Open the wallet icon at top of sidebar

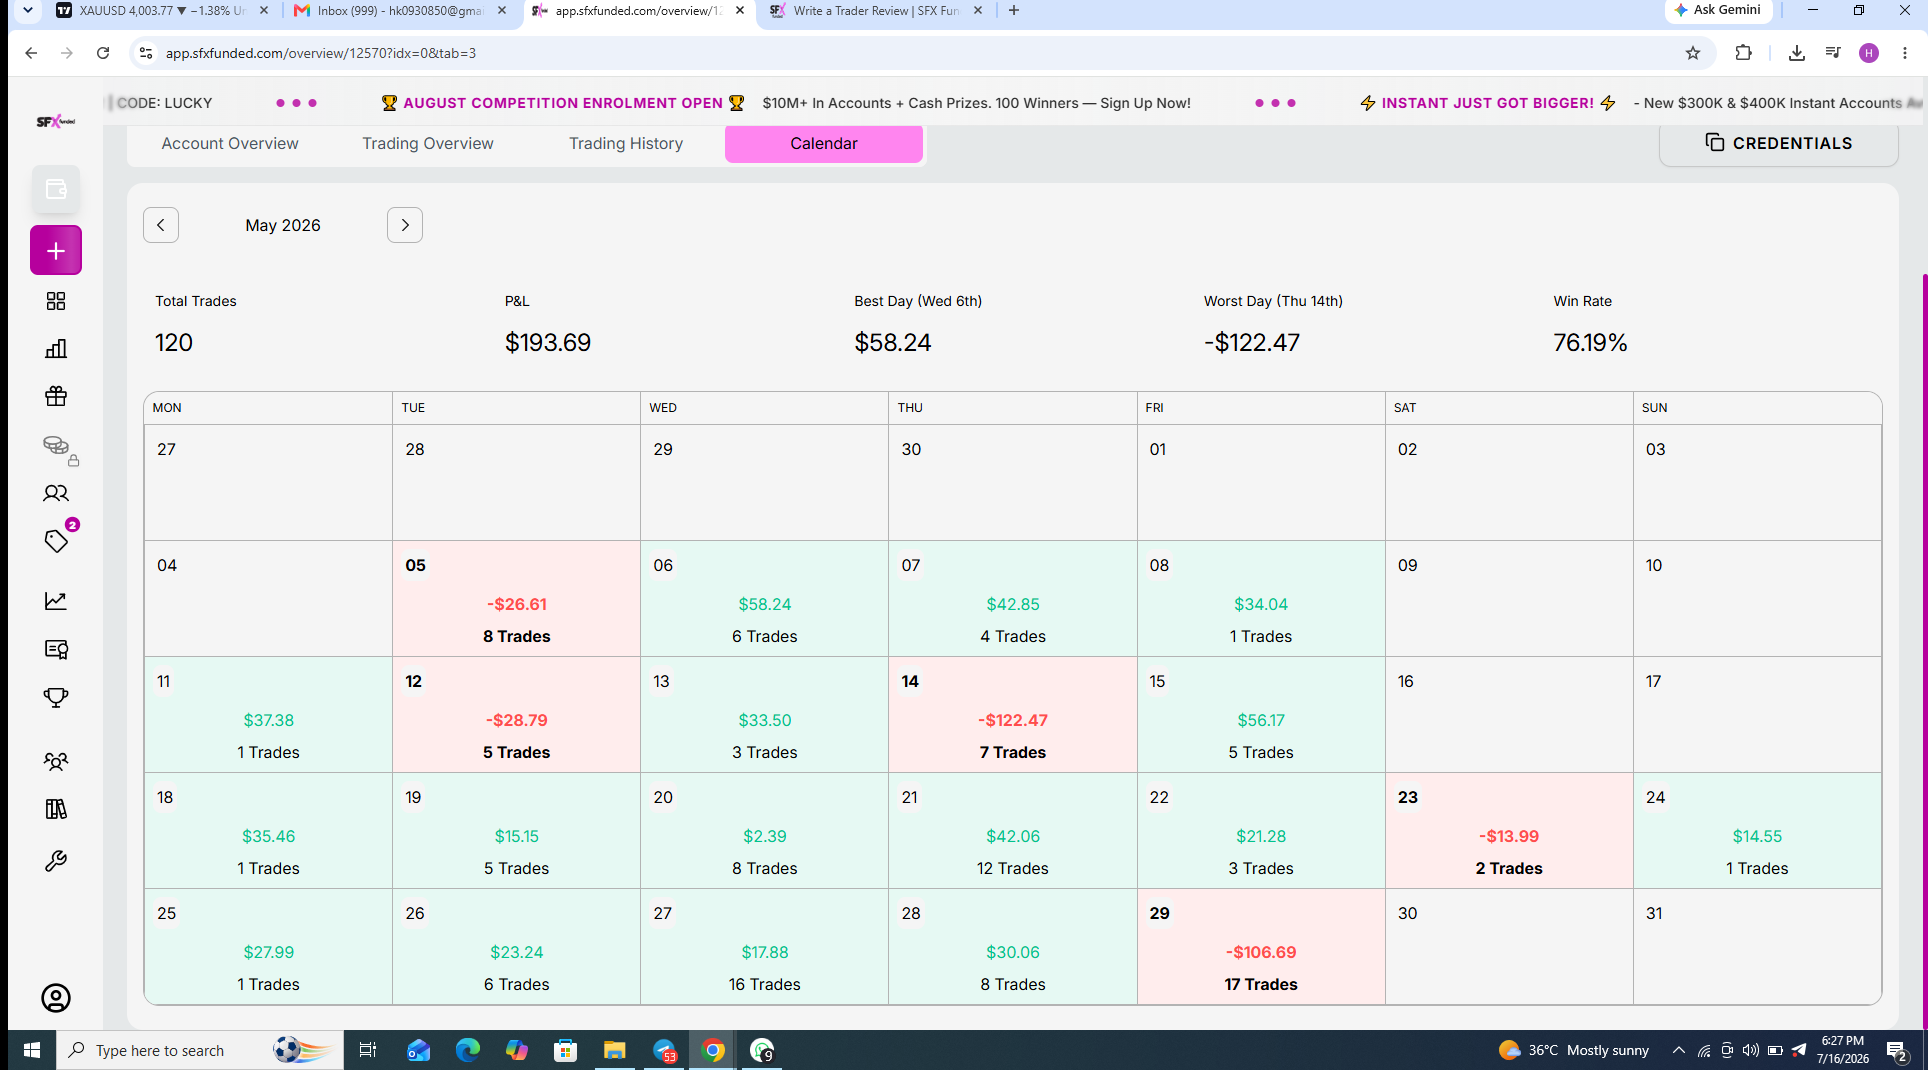coord(56,189)
